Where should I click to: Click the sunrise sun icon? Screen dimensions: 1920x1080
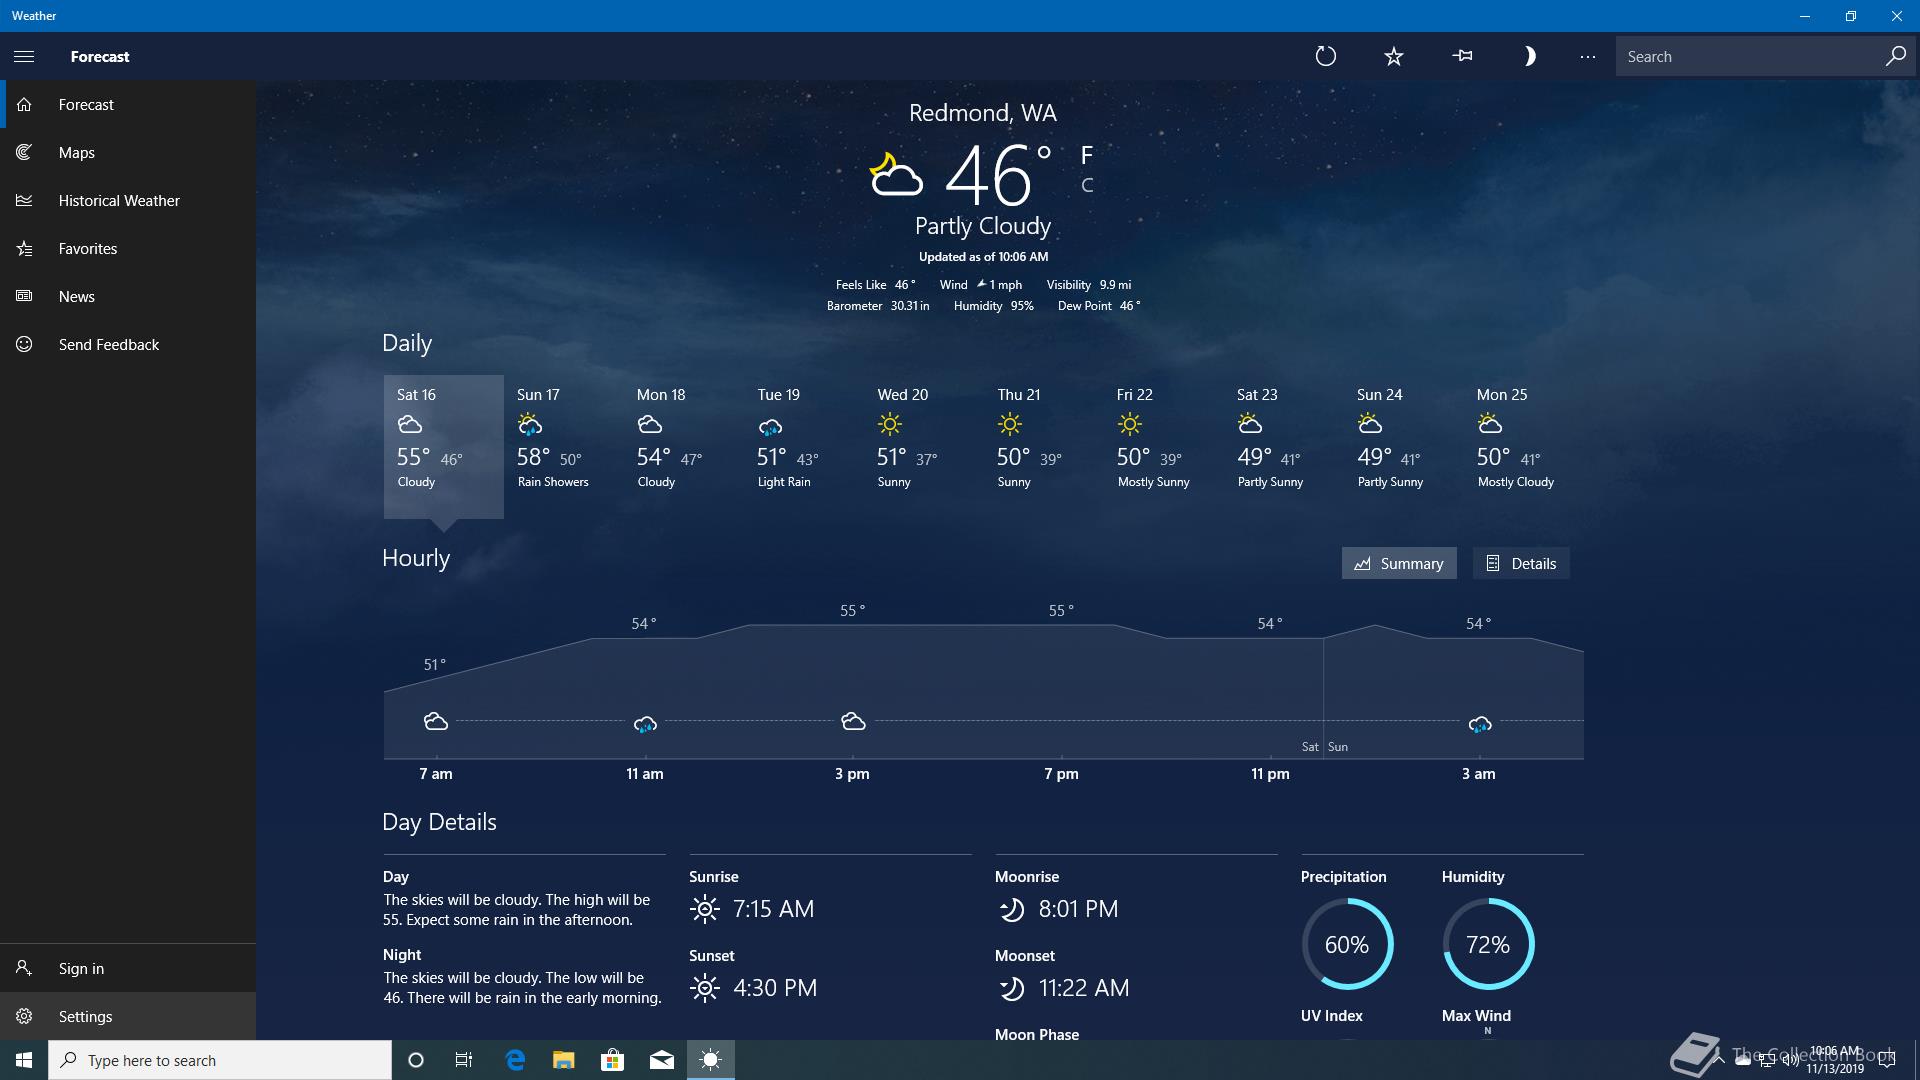(x=705, y=909)
